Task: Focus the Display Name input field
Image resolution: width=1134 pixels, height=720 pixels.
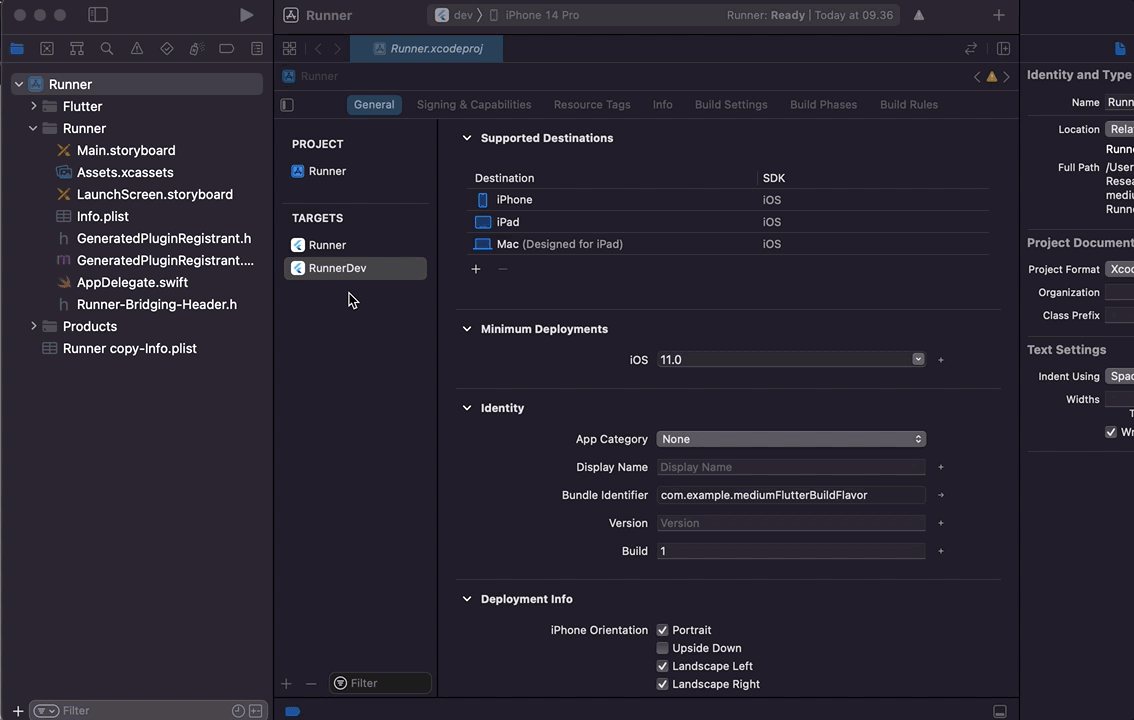Action: 791,467
